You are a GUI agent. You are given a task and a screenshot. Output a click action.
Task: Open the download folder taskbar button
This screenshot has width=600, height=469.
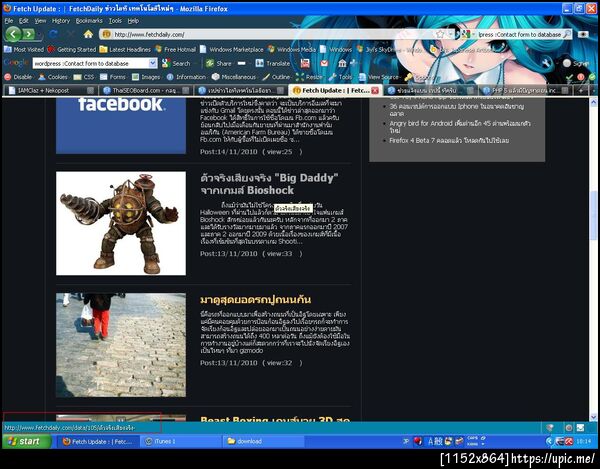tap(263, 441)
